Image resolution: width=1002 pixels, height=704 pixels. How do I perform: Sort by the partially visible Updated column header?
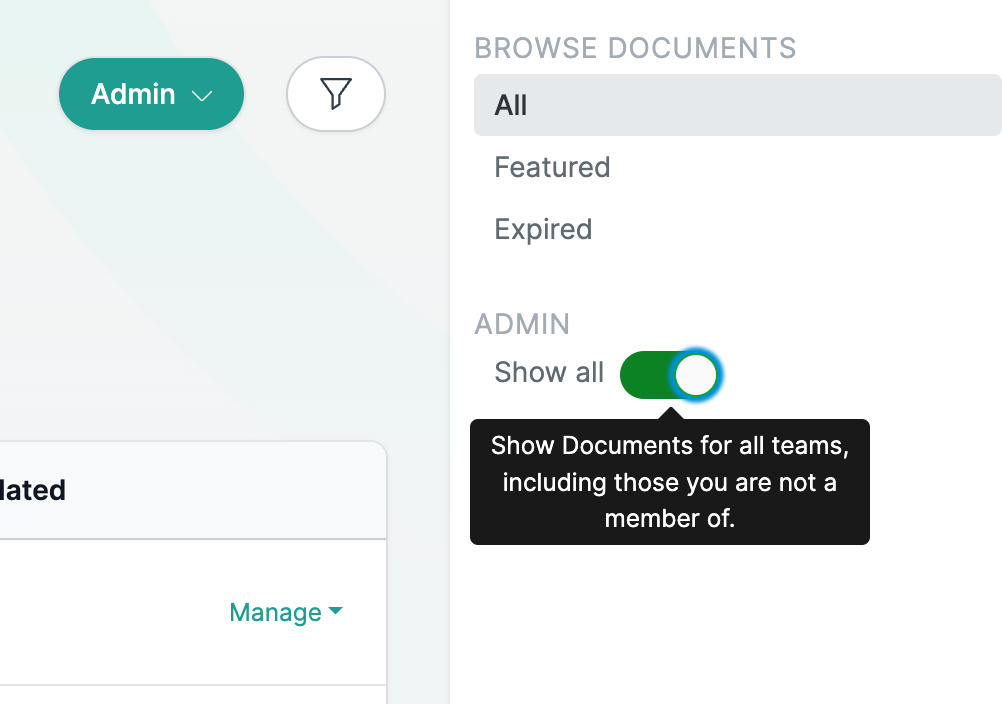pos(32,490)
